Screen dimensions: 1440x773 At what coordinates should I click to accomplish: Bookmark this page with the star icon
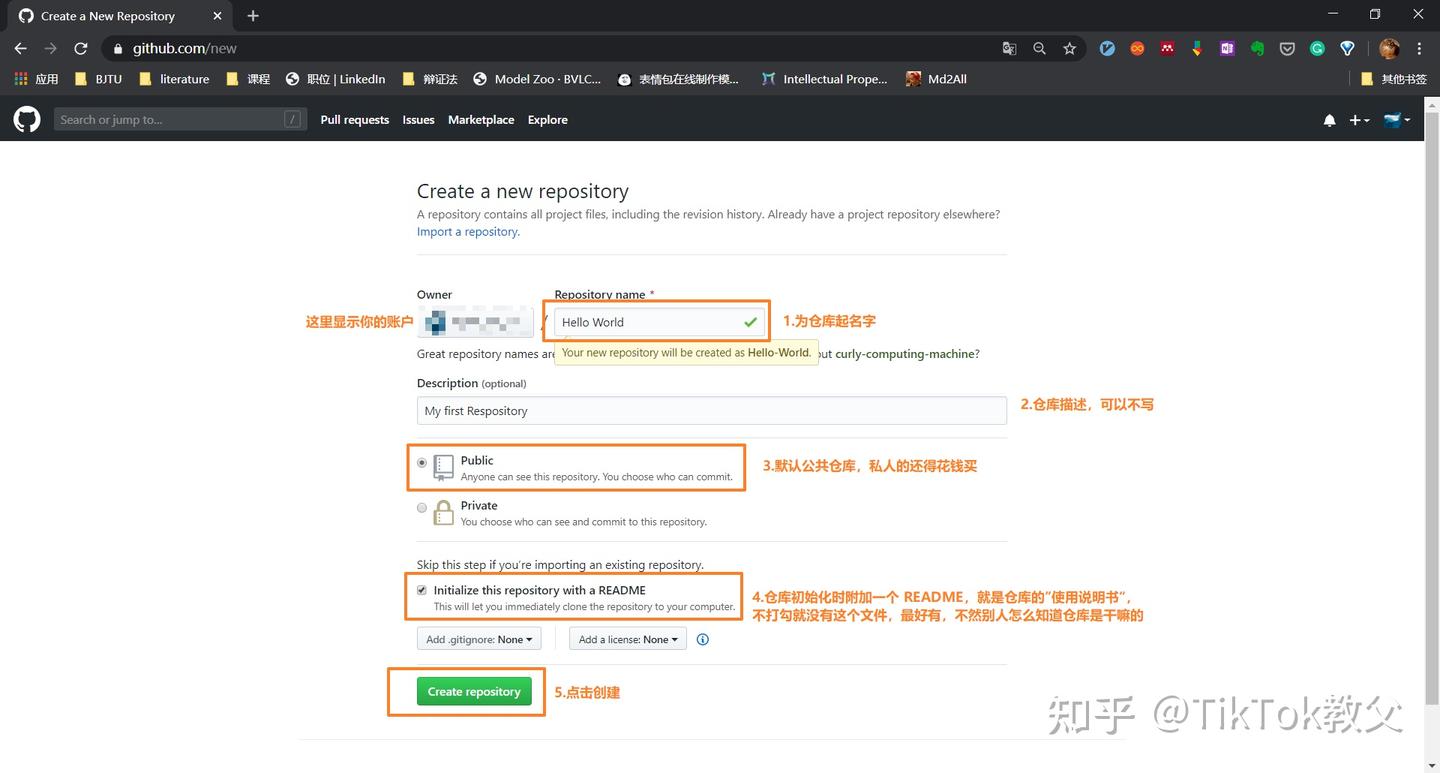[1069, 47]
